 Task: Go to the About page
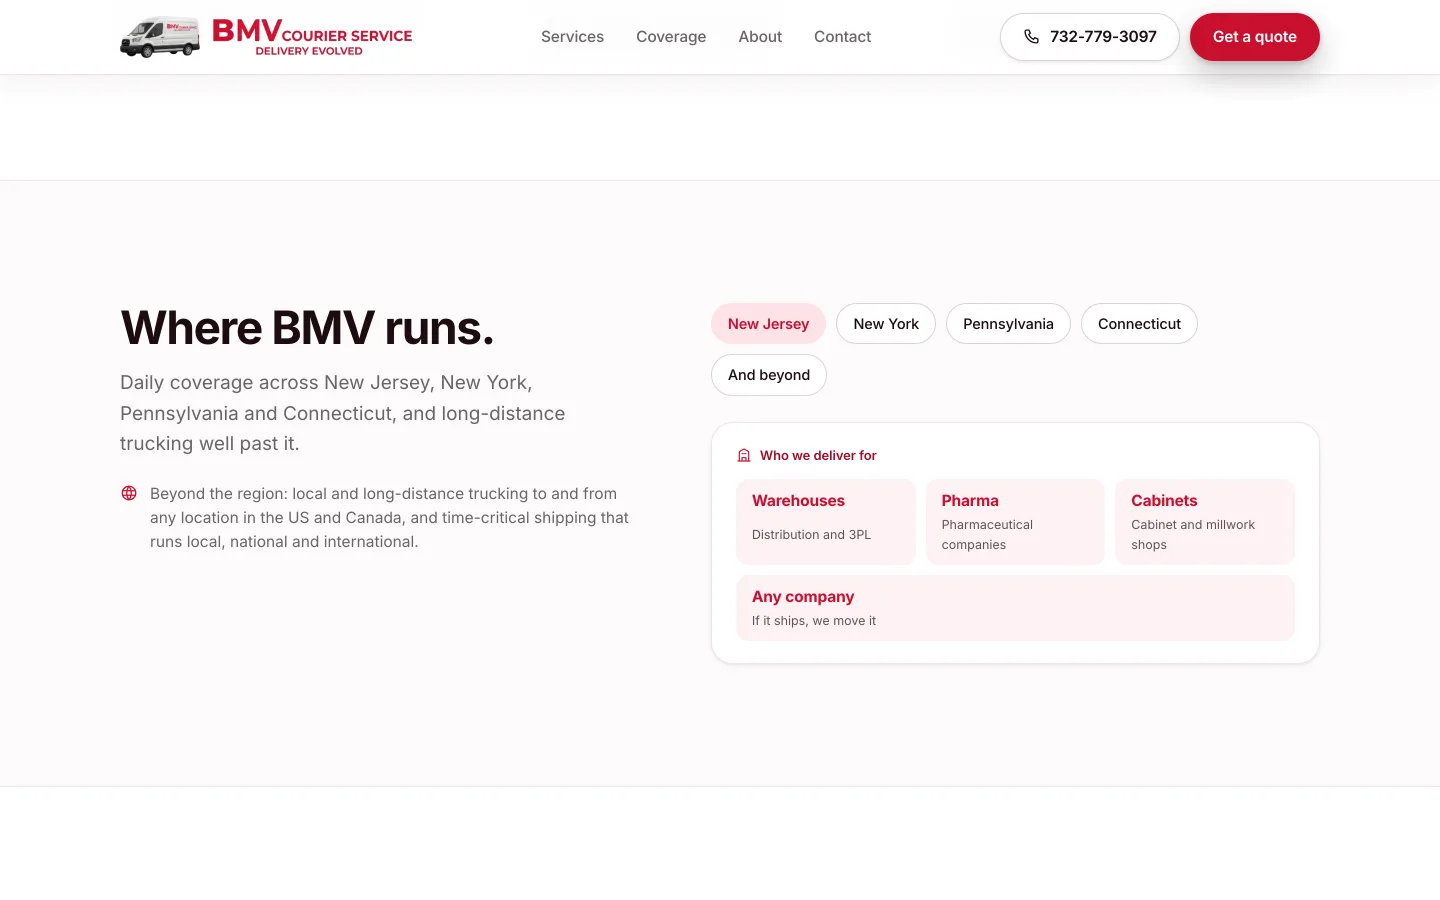(760, 37)
